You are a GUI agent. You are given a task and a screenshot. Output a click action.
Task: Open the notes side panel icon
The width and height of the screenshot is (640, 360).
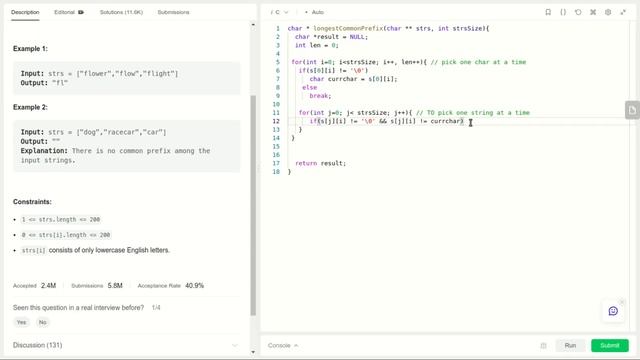(x=632, y=110)
